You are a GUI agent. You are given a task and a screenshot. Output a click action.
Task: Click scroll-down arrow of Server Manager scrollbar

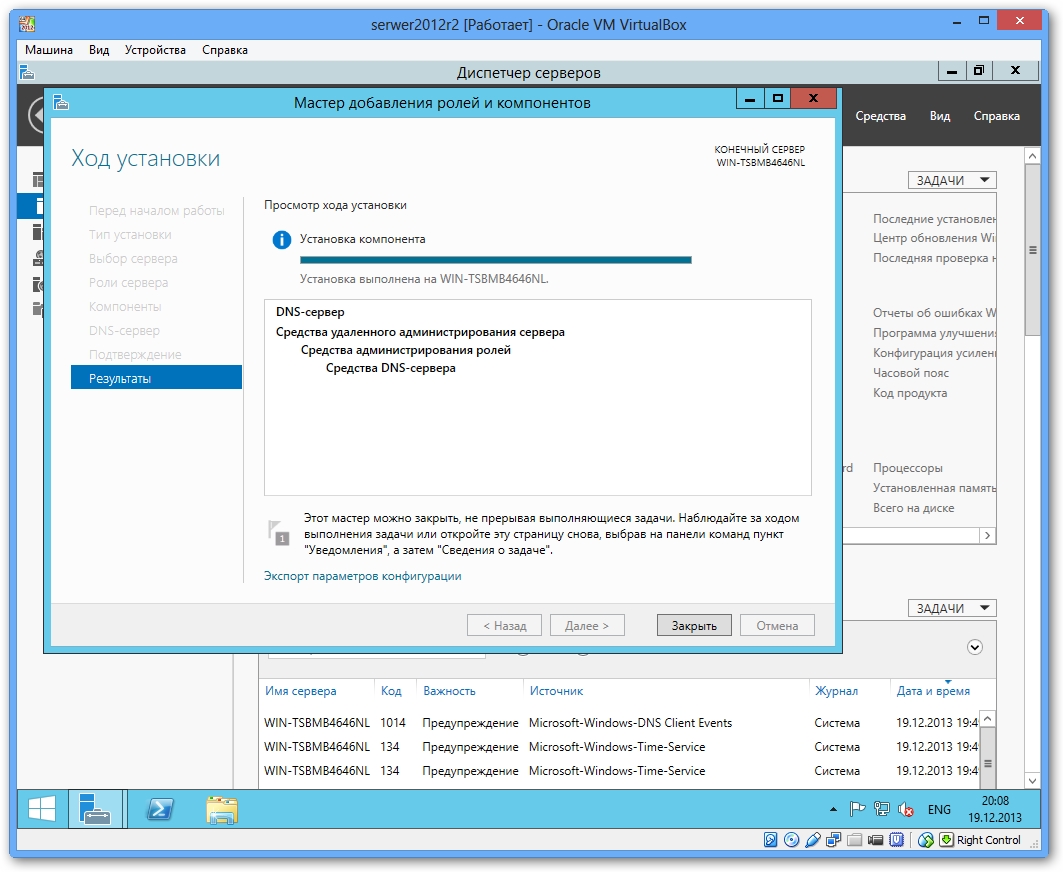point(1032,780)
